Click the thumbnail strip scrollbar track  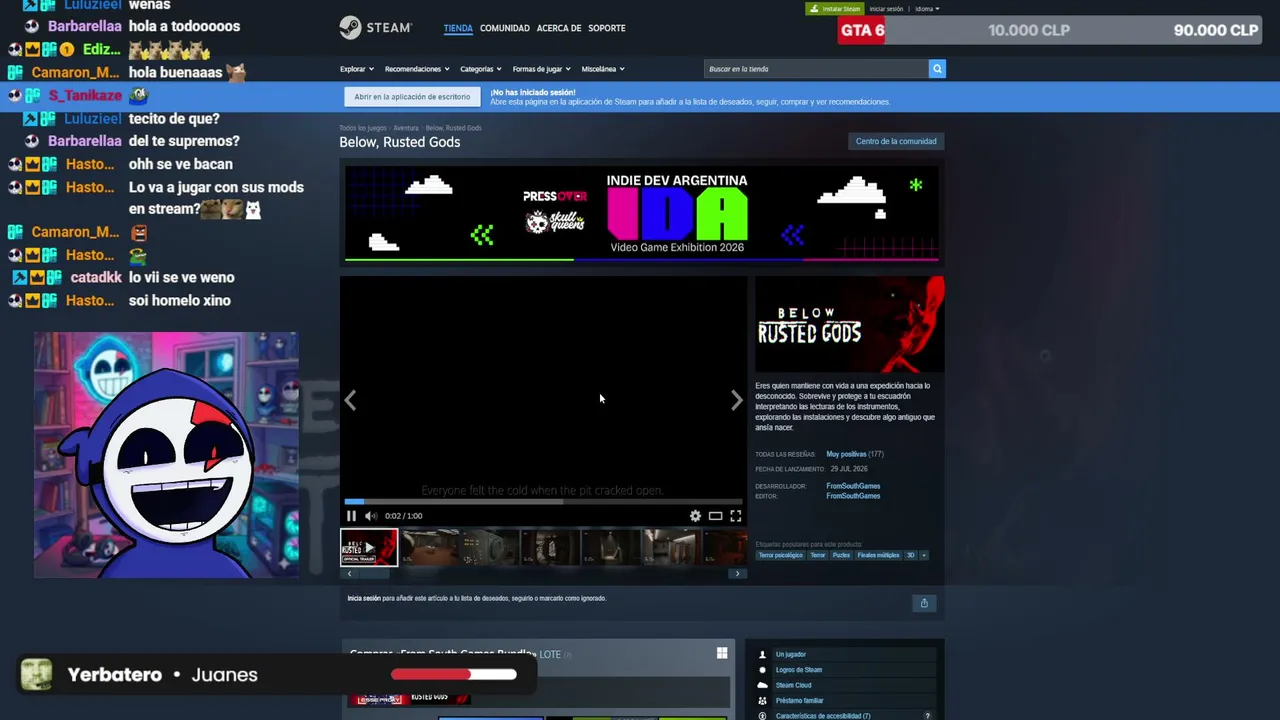[x=543, y=574]
